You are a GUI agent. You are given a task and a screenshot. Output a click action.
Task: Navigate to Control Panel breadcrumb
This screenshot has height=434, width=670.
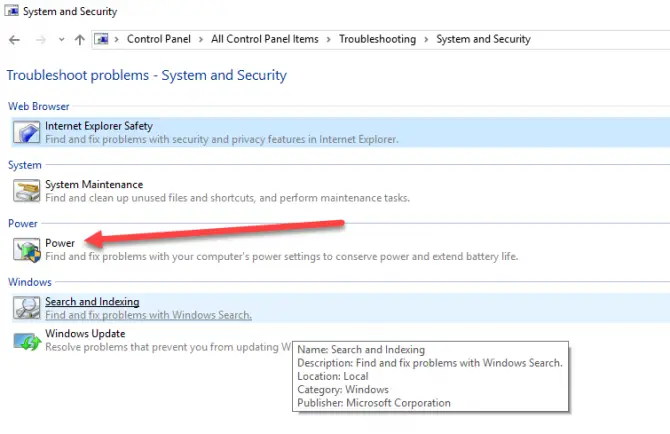pos(159,39)
